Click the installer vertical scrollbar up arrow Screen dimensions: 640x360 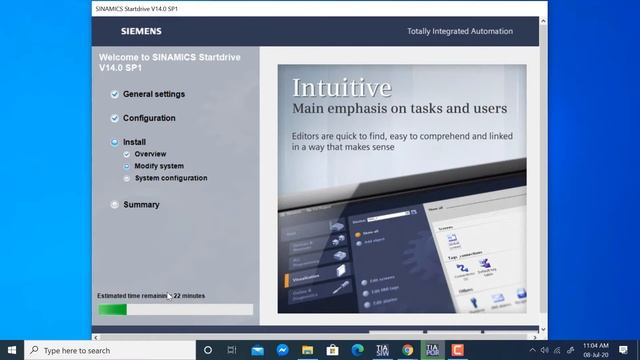tap(543, 21)
